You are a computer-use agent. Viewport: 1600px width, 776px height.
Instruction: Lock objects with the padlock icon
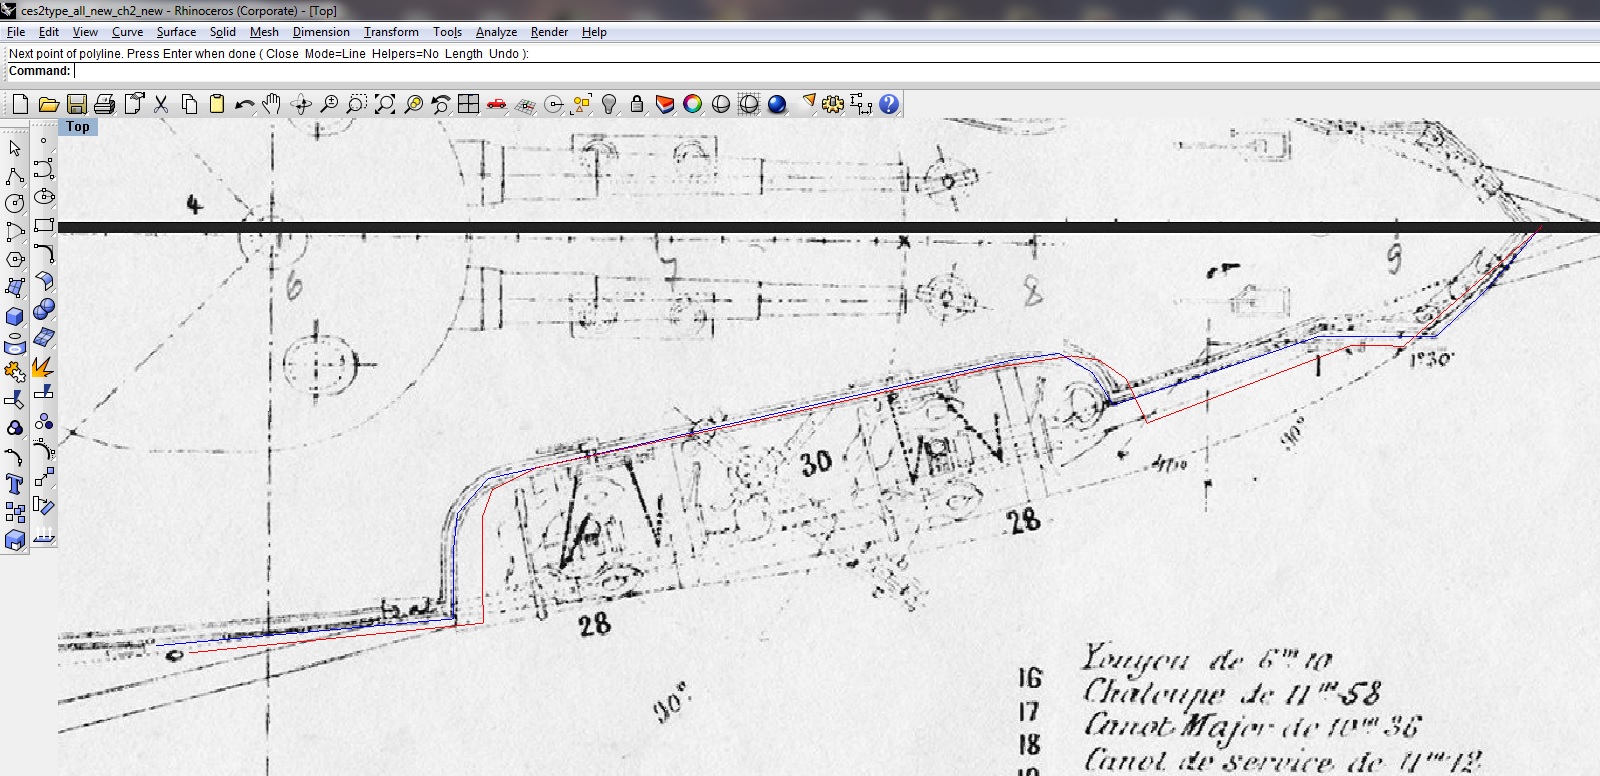[636, 104]
